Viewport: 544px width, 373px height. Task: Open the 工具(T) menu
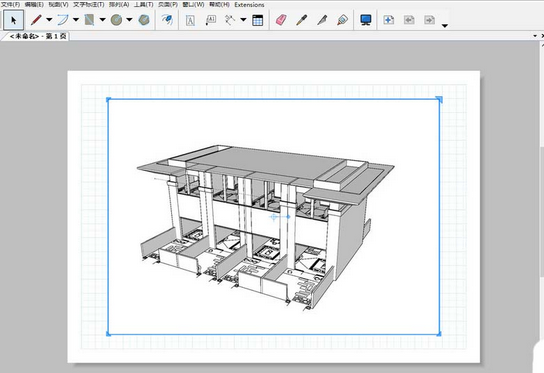(x=144, y=5)
